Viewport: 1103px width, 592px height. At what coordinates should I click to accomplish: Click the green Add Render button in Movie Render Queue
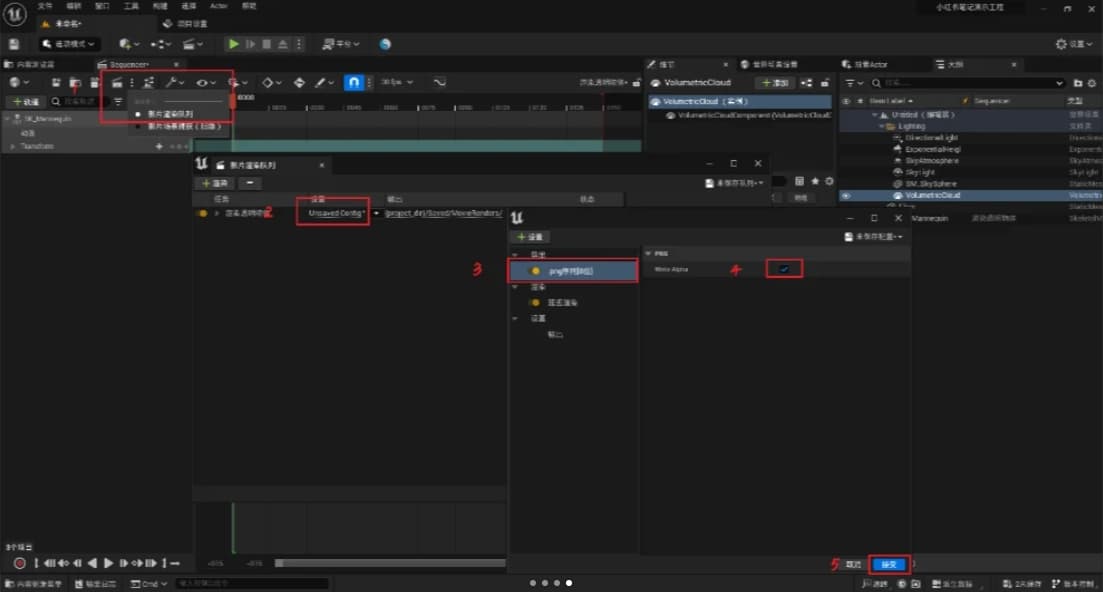point(215,183)
